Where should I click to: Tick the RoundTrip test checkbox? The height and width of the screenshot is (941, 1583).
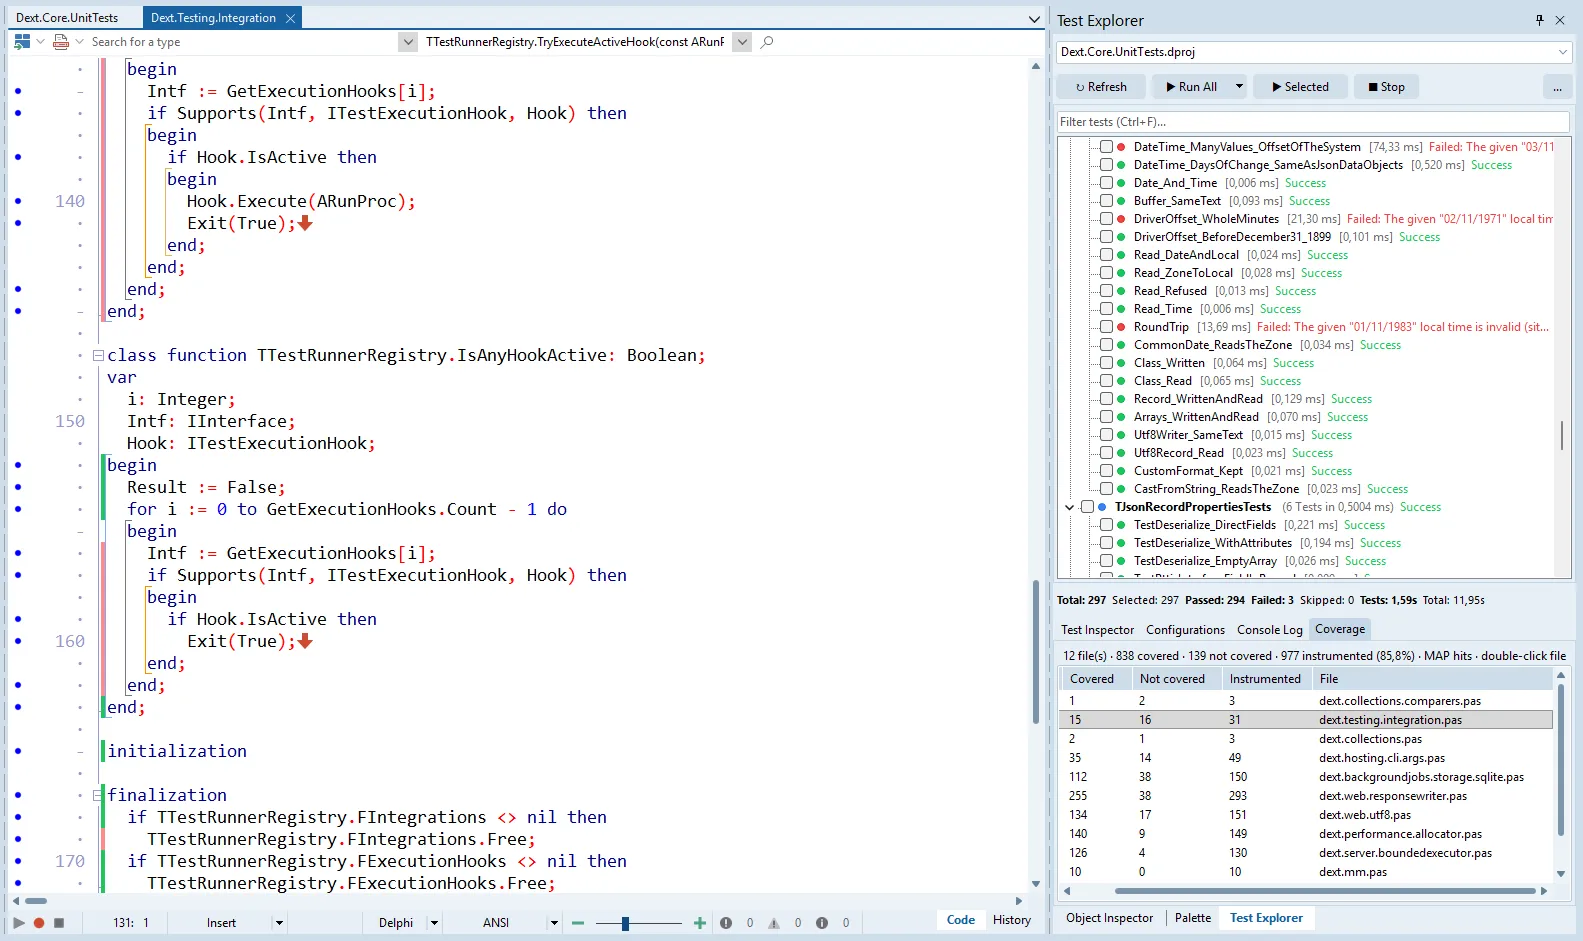pyautogui.click(x=1106, y=327)
